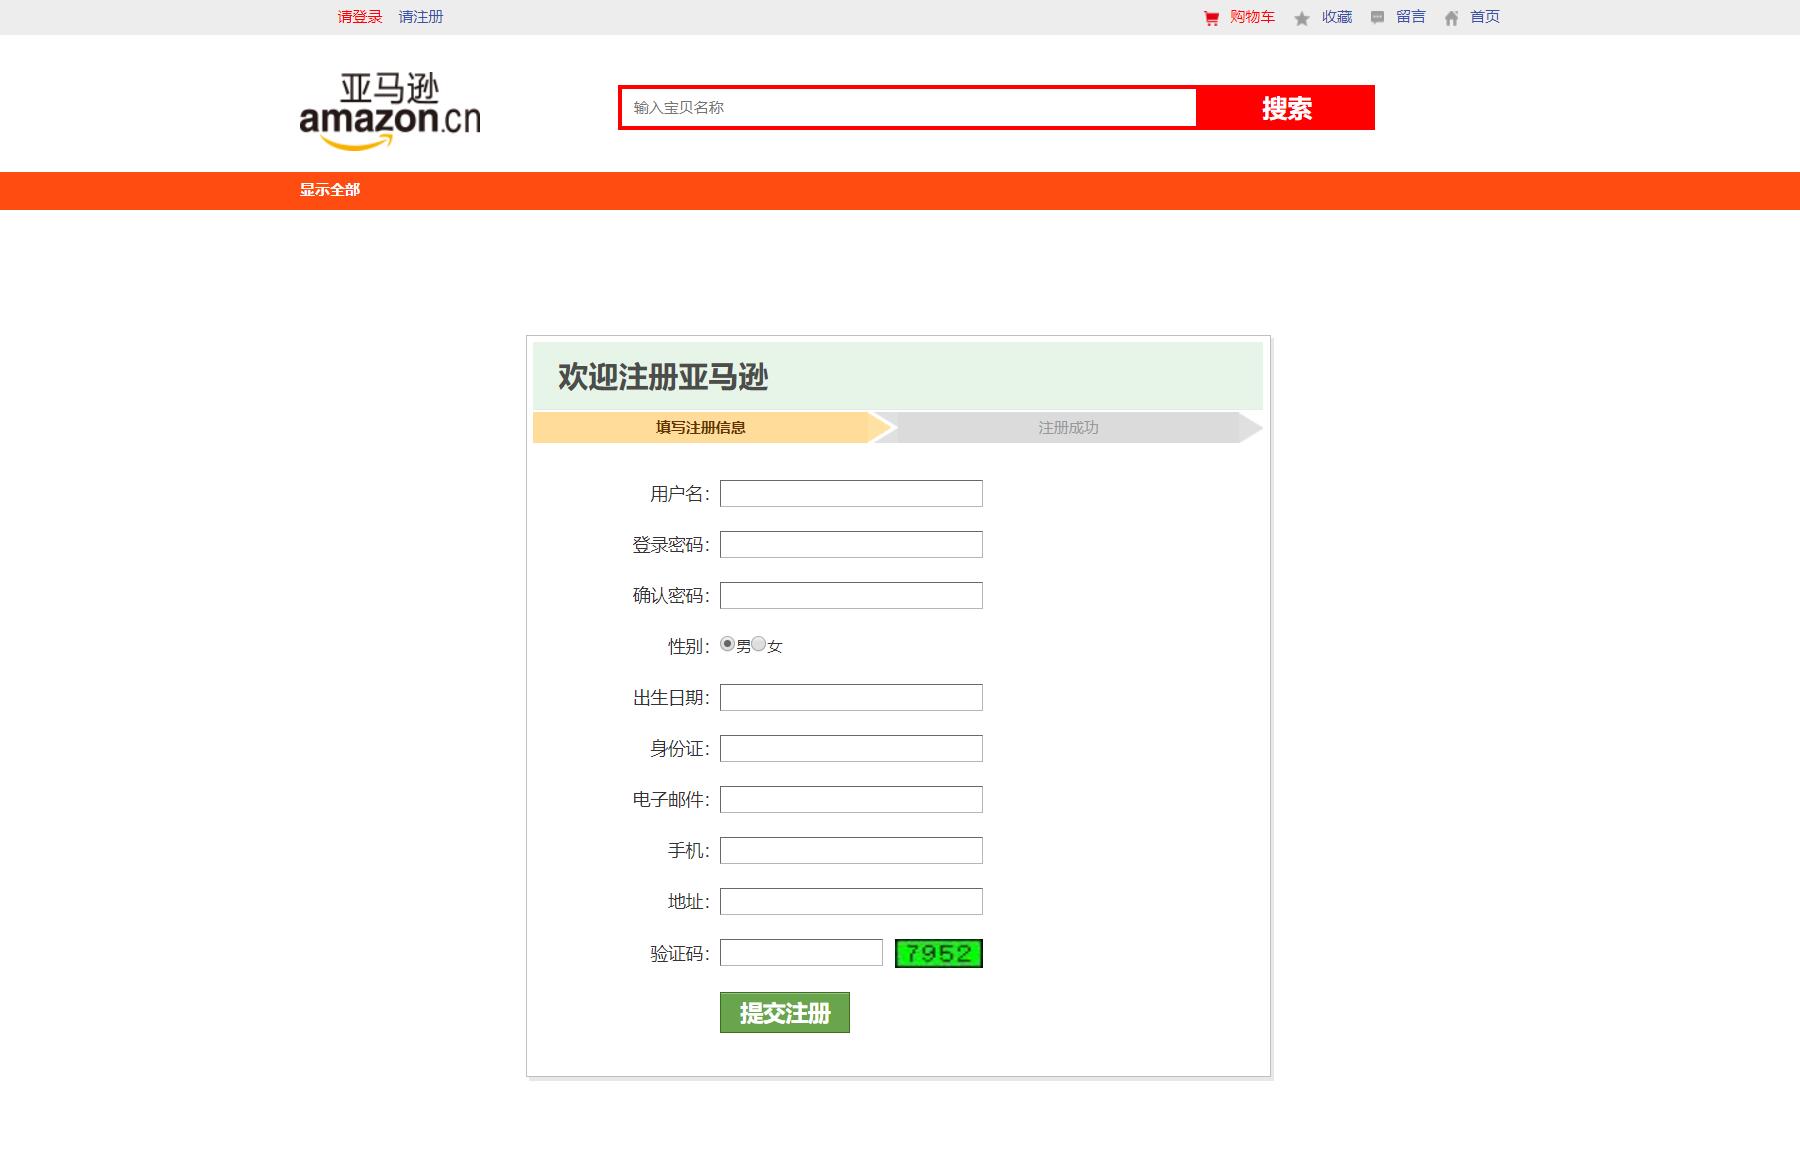
Task: Focus the 用户名 input field
Action: point(851,494)
